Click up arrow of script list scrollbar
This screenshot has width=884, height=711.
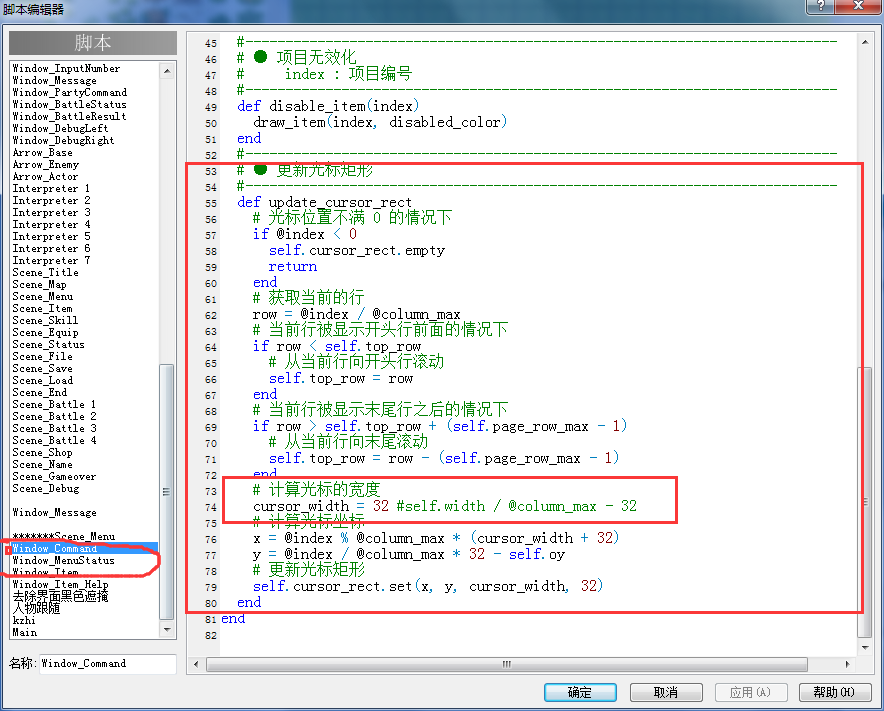[167, 71]
